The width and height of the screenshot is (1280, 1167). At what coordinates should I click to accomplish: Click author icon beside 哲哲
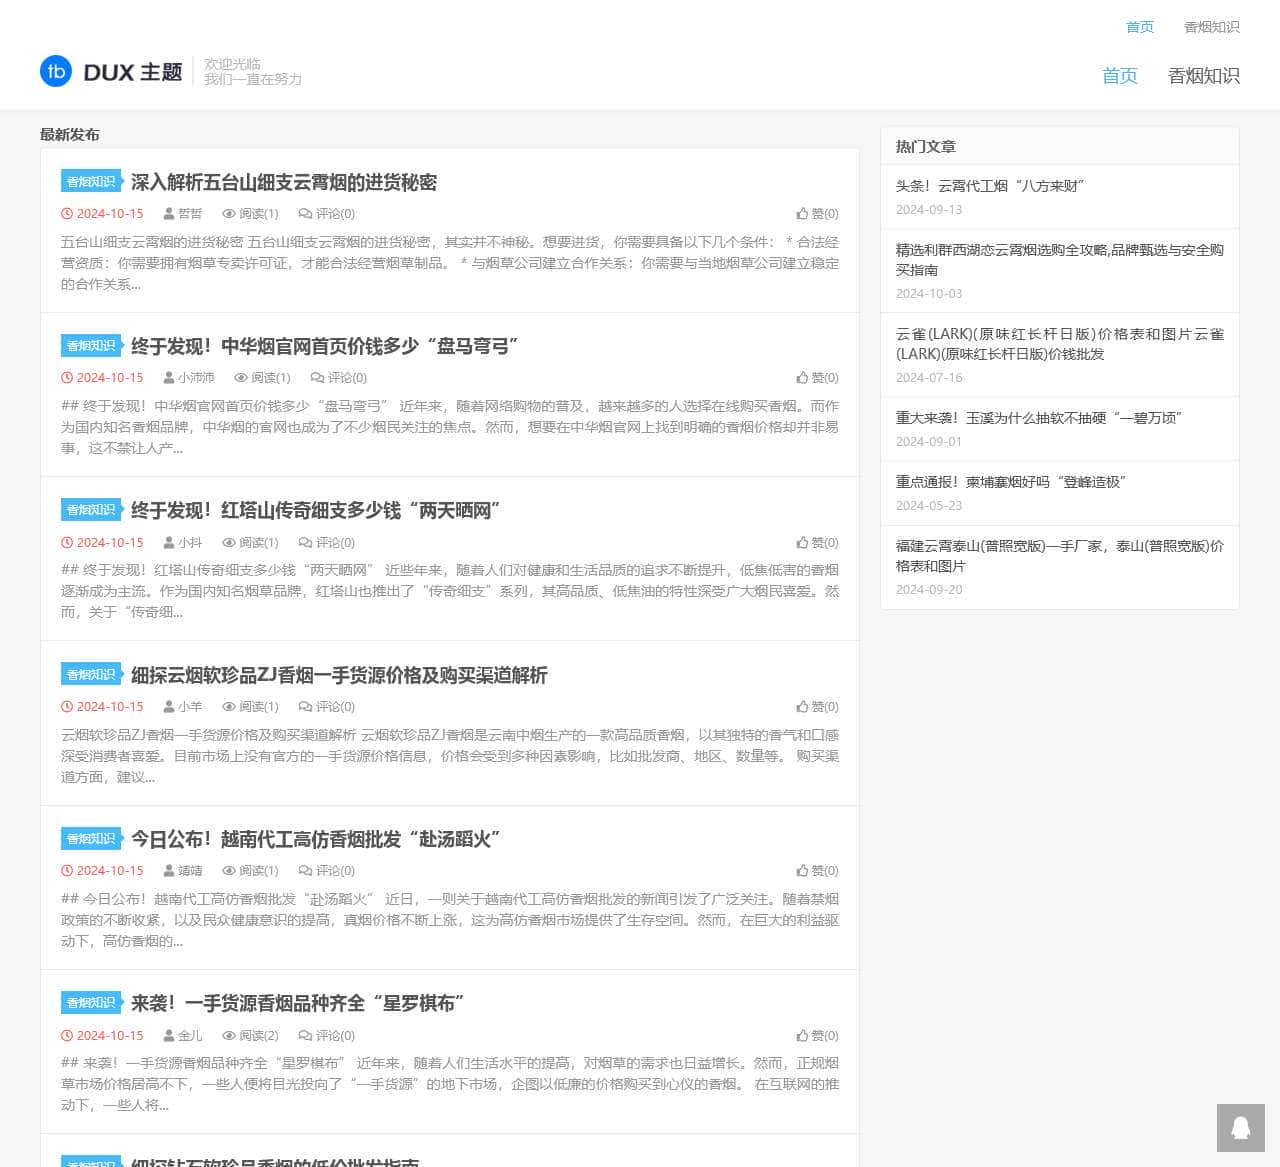pyautogui.click(x=169, y=214)
